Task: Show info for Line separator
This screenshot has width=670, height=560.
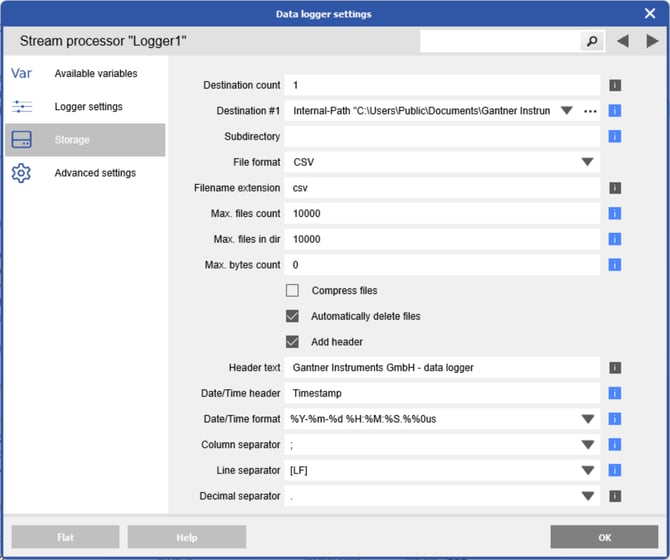Action: (x=615, y=470)
